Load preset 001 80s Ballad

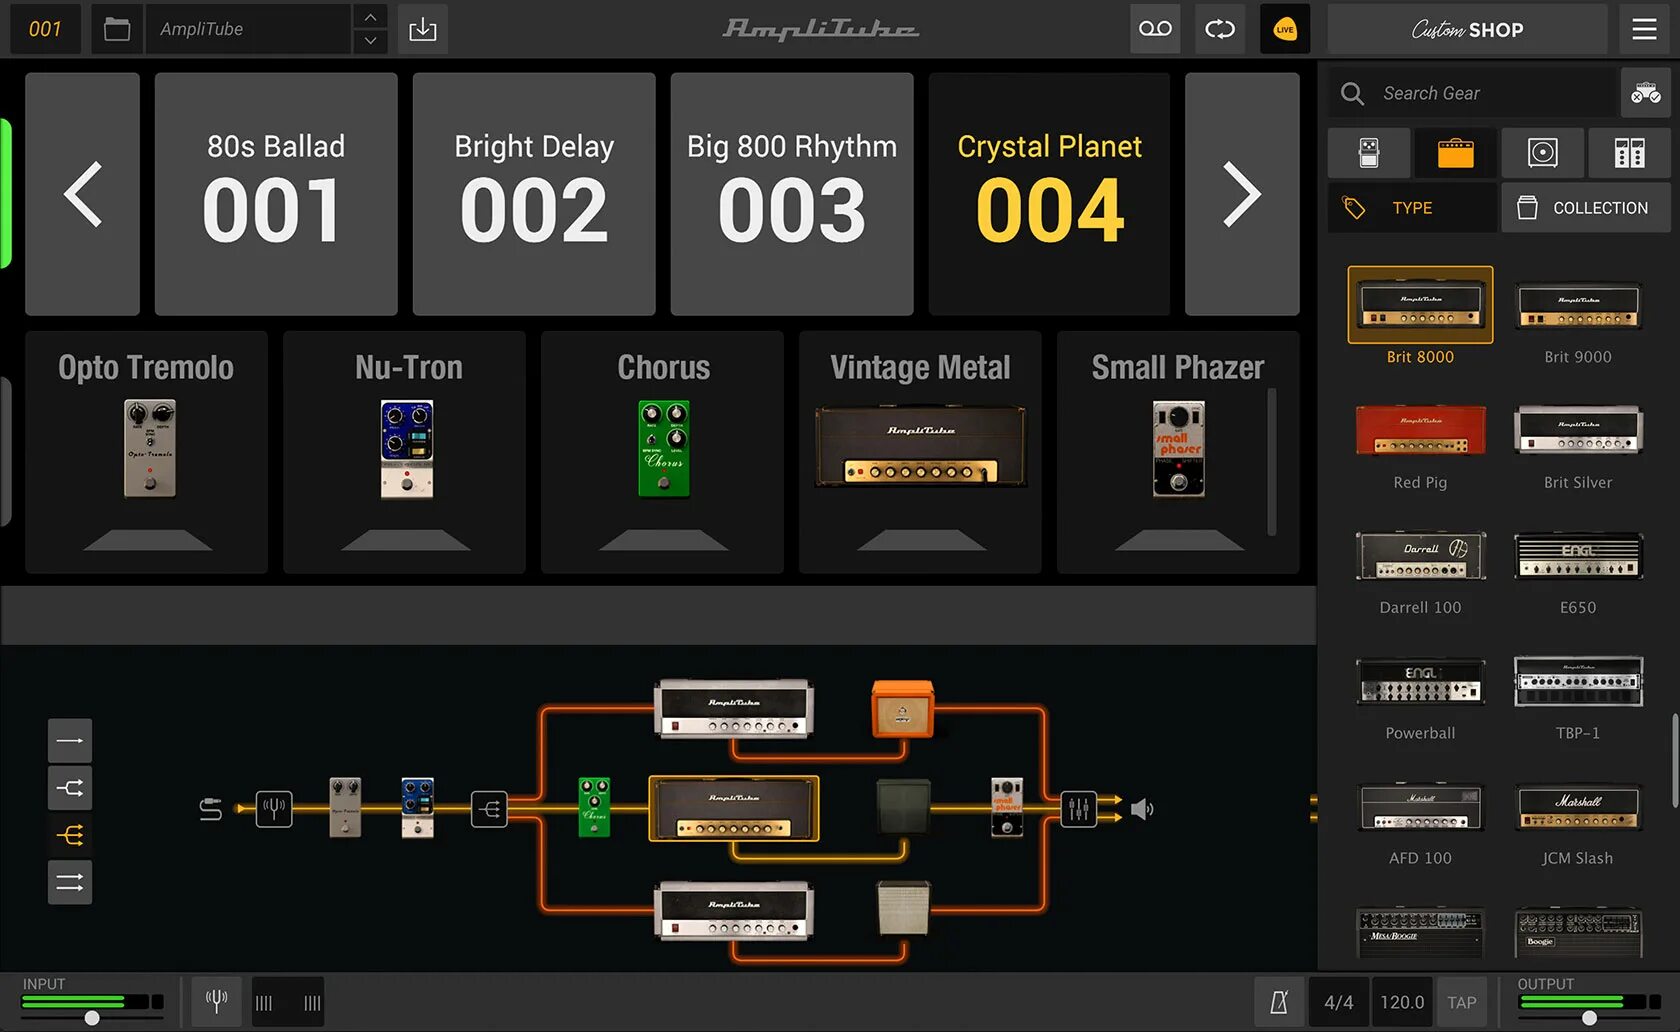coord(276,194)
